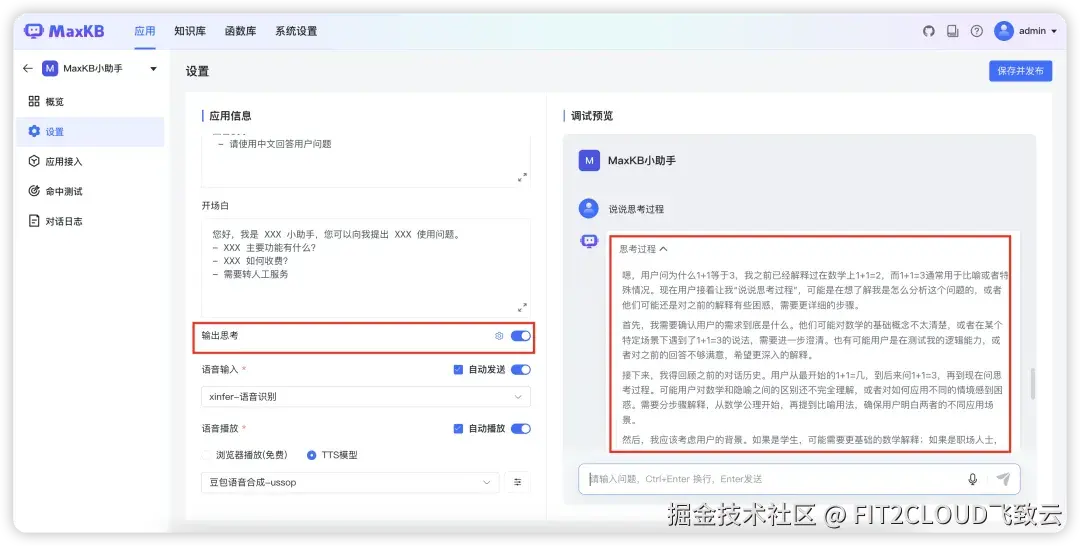Open 对话日志 in the sidebar
The height and width of the screenshot is (546, 1080).
pyautogui.click(x=90, y=221)
